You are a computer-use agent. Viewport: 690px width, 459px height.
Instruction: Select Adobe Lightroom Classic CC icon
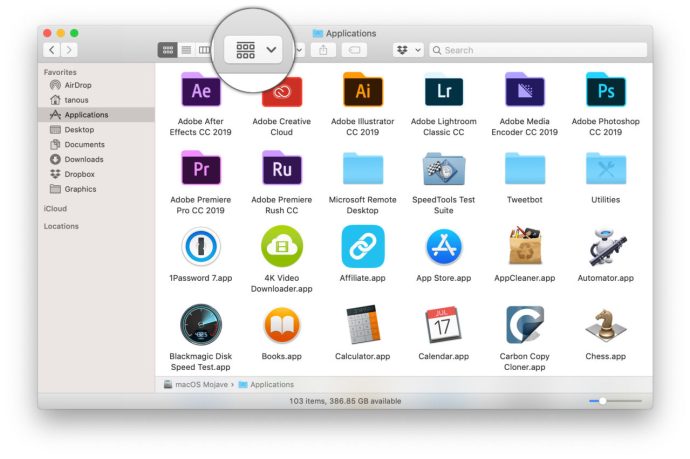click(444, 91)
